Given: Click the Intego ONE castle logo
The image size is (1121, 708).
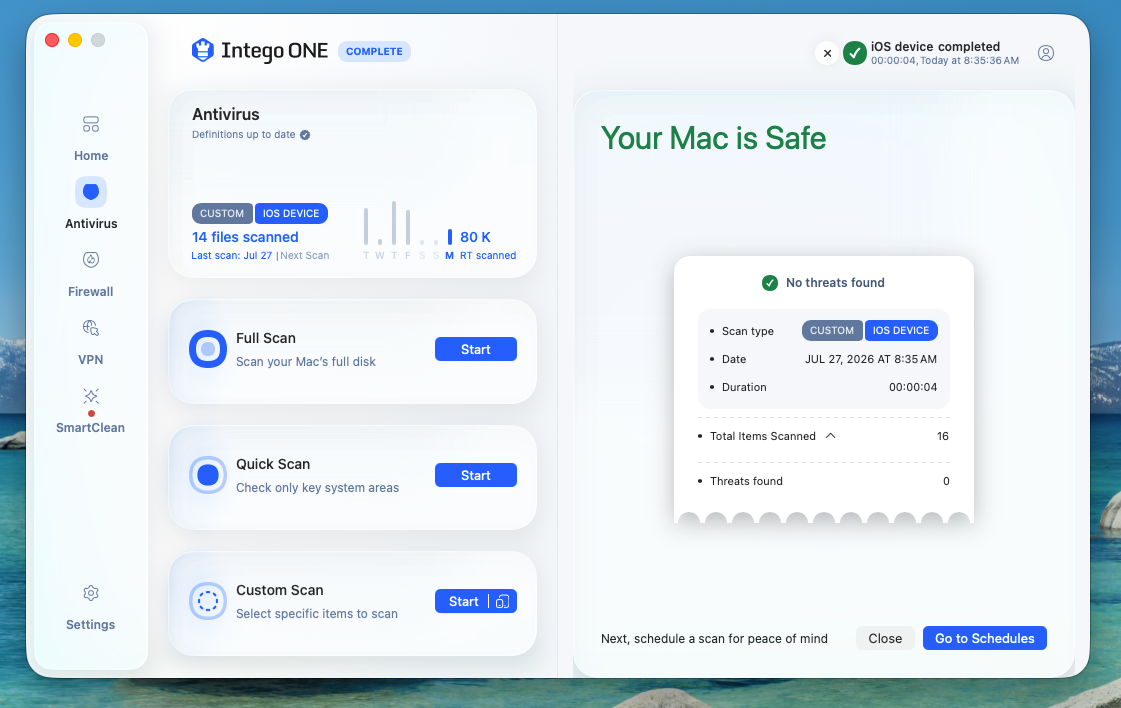Looking at the screenshot, I should point(203,50).
